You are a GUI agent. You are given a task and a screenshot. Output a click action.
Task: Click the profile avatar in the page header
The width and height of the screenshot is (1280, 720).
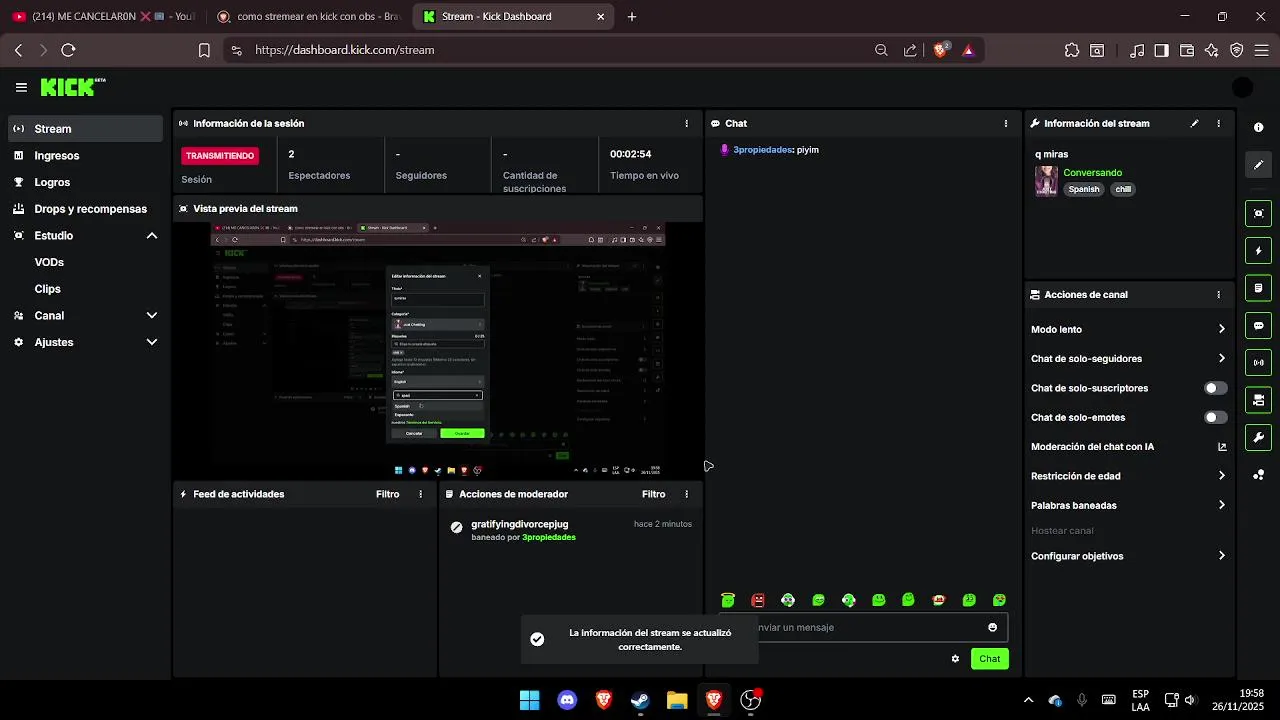click(1242, 88)
